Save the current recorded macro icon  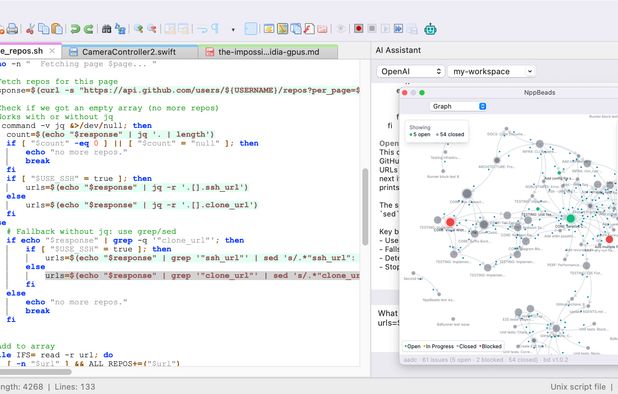412,29
